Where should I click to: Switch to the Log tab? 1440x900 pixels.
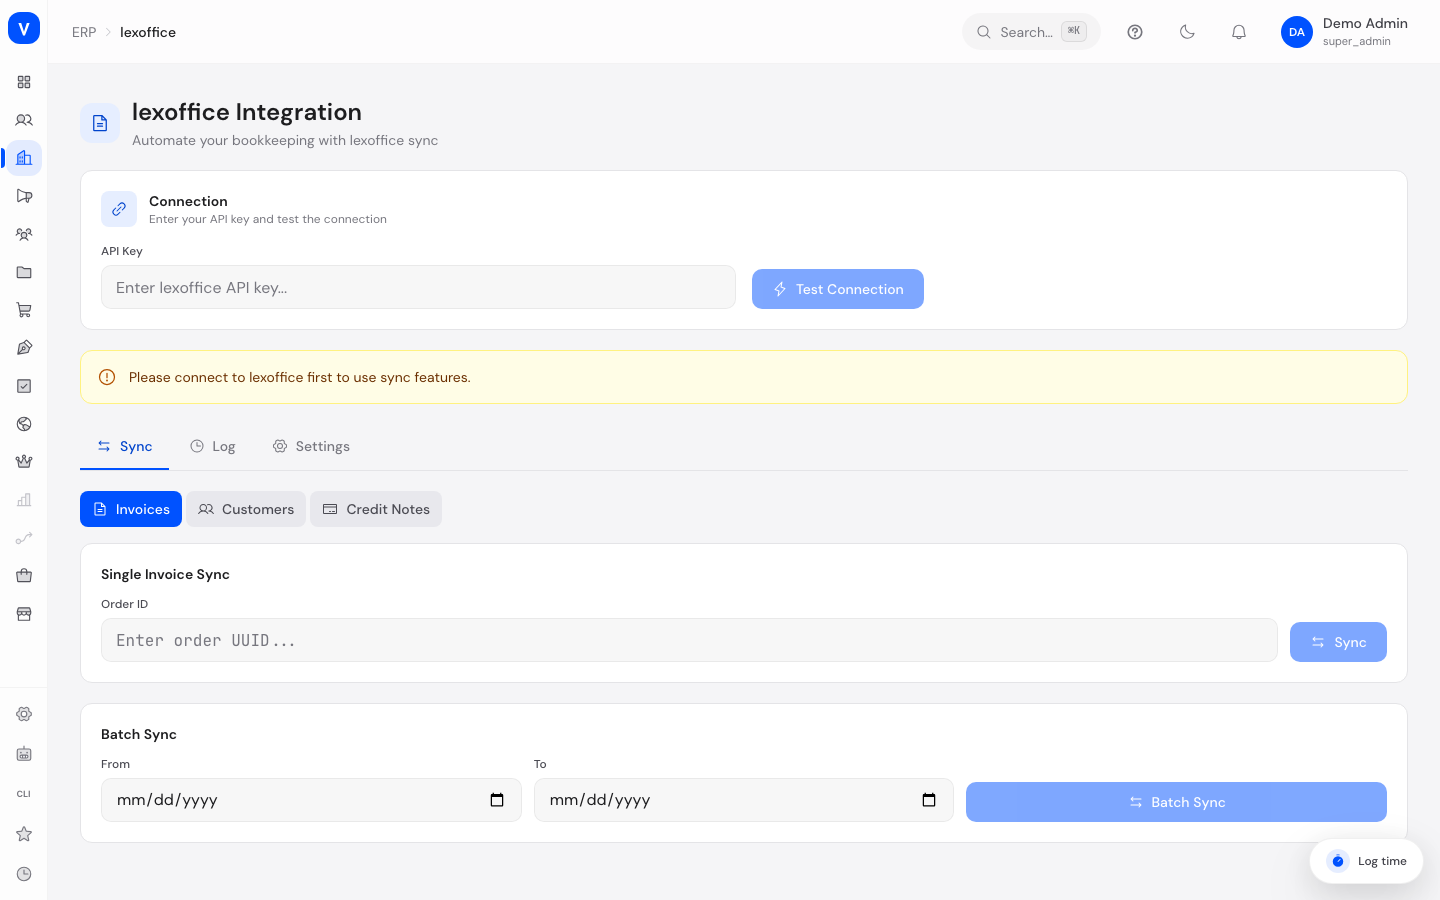pos(212,446)
